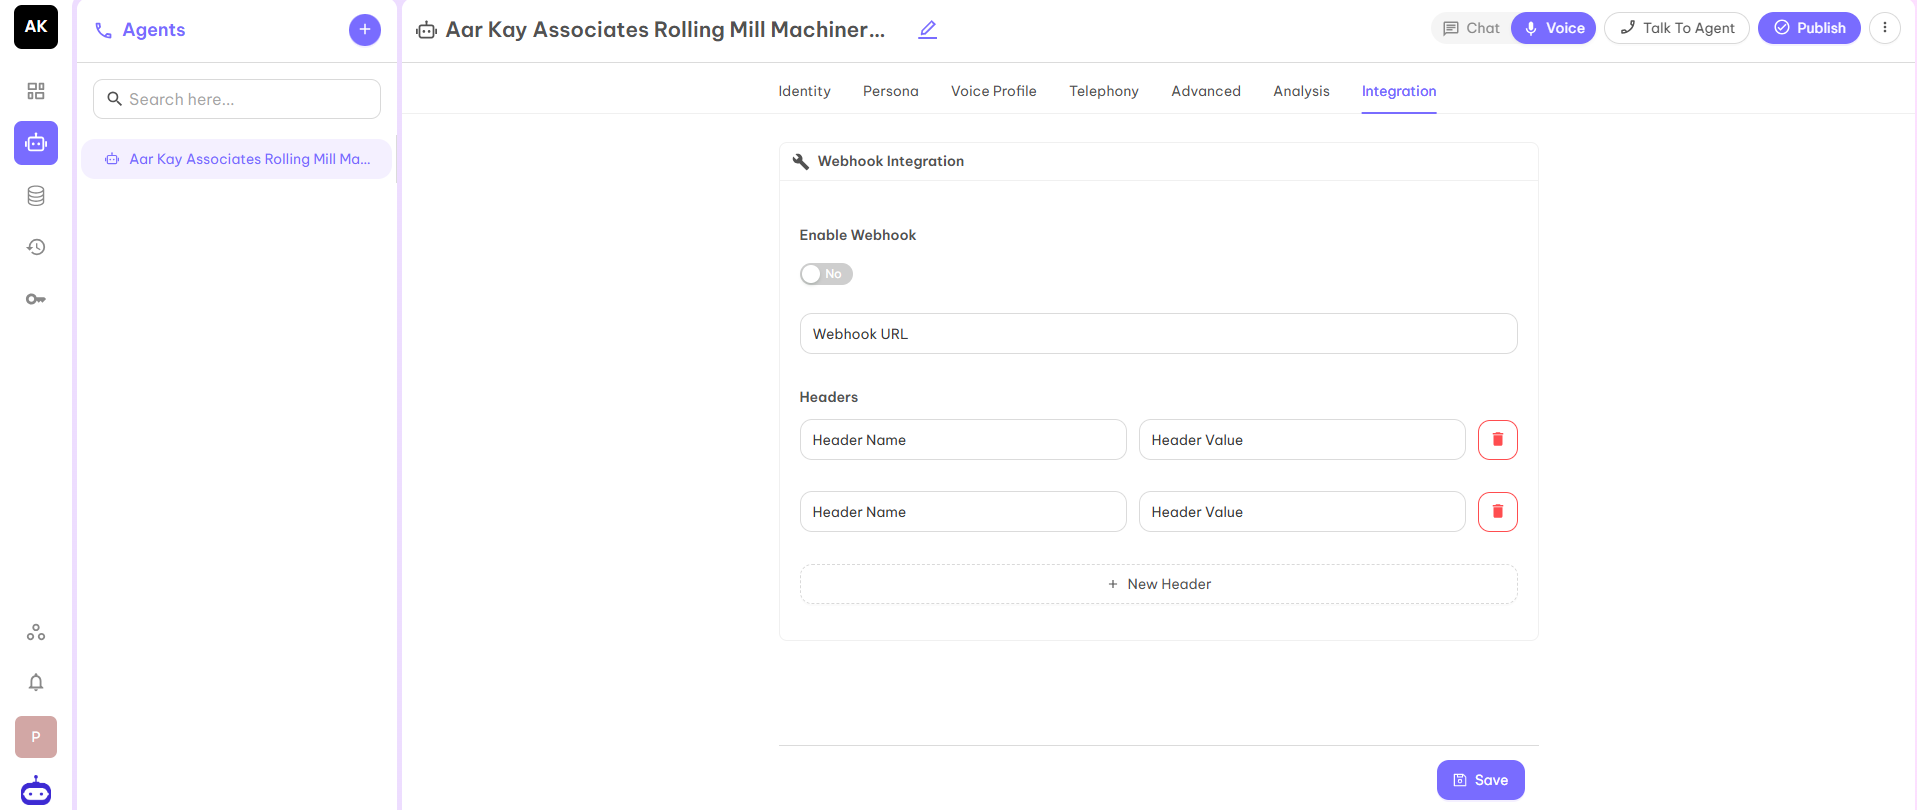Add a New Header row

1159,584
